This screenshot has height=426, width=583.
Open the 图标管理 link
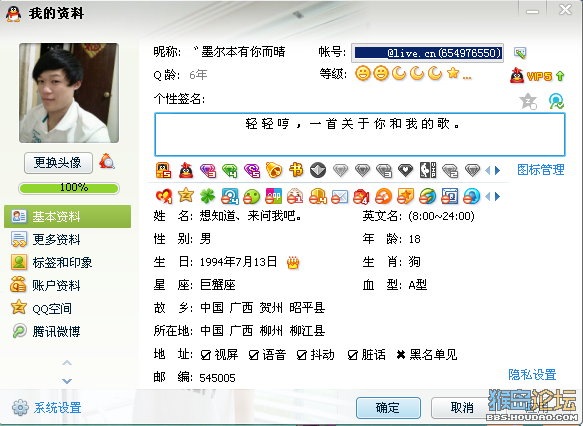pos(541,170)
